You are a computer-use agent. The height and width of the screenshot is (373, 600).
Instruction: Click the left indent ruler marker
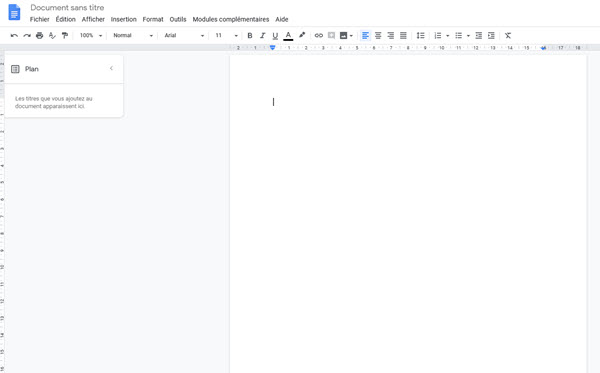272,48
